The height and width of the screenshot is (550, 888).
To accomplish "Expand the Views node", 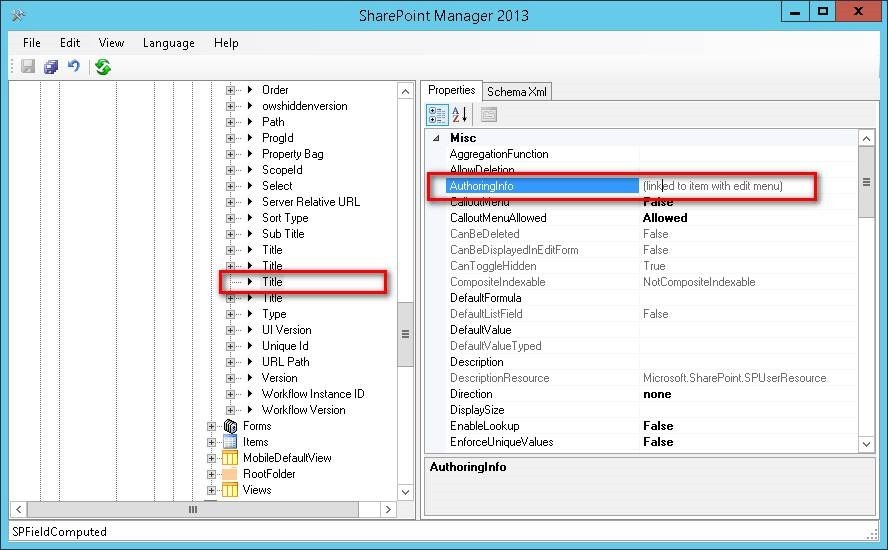I will pos(211,490).
